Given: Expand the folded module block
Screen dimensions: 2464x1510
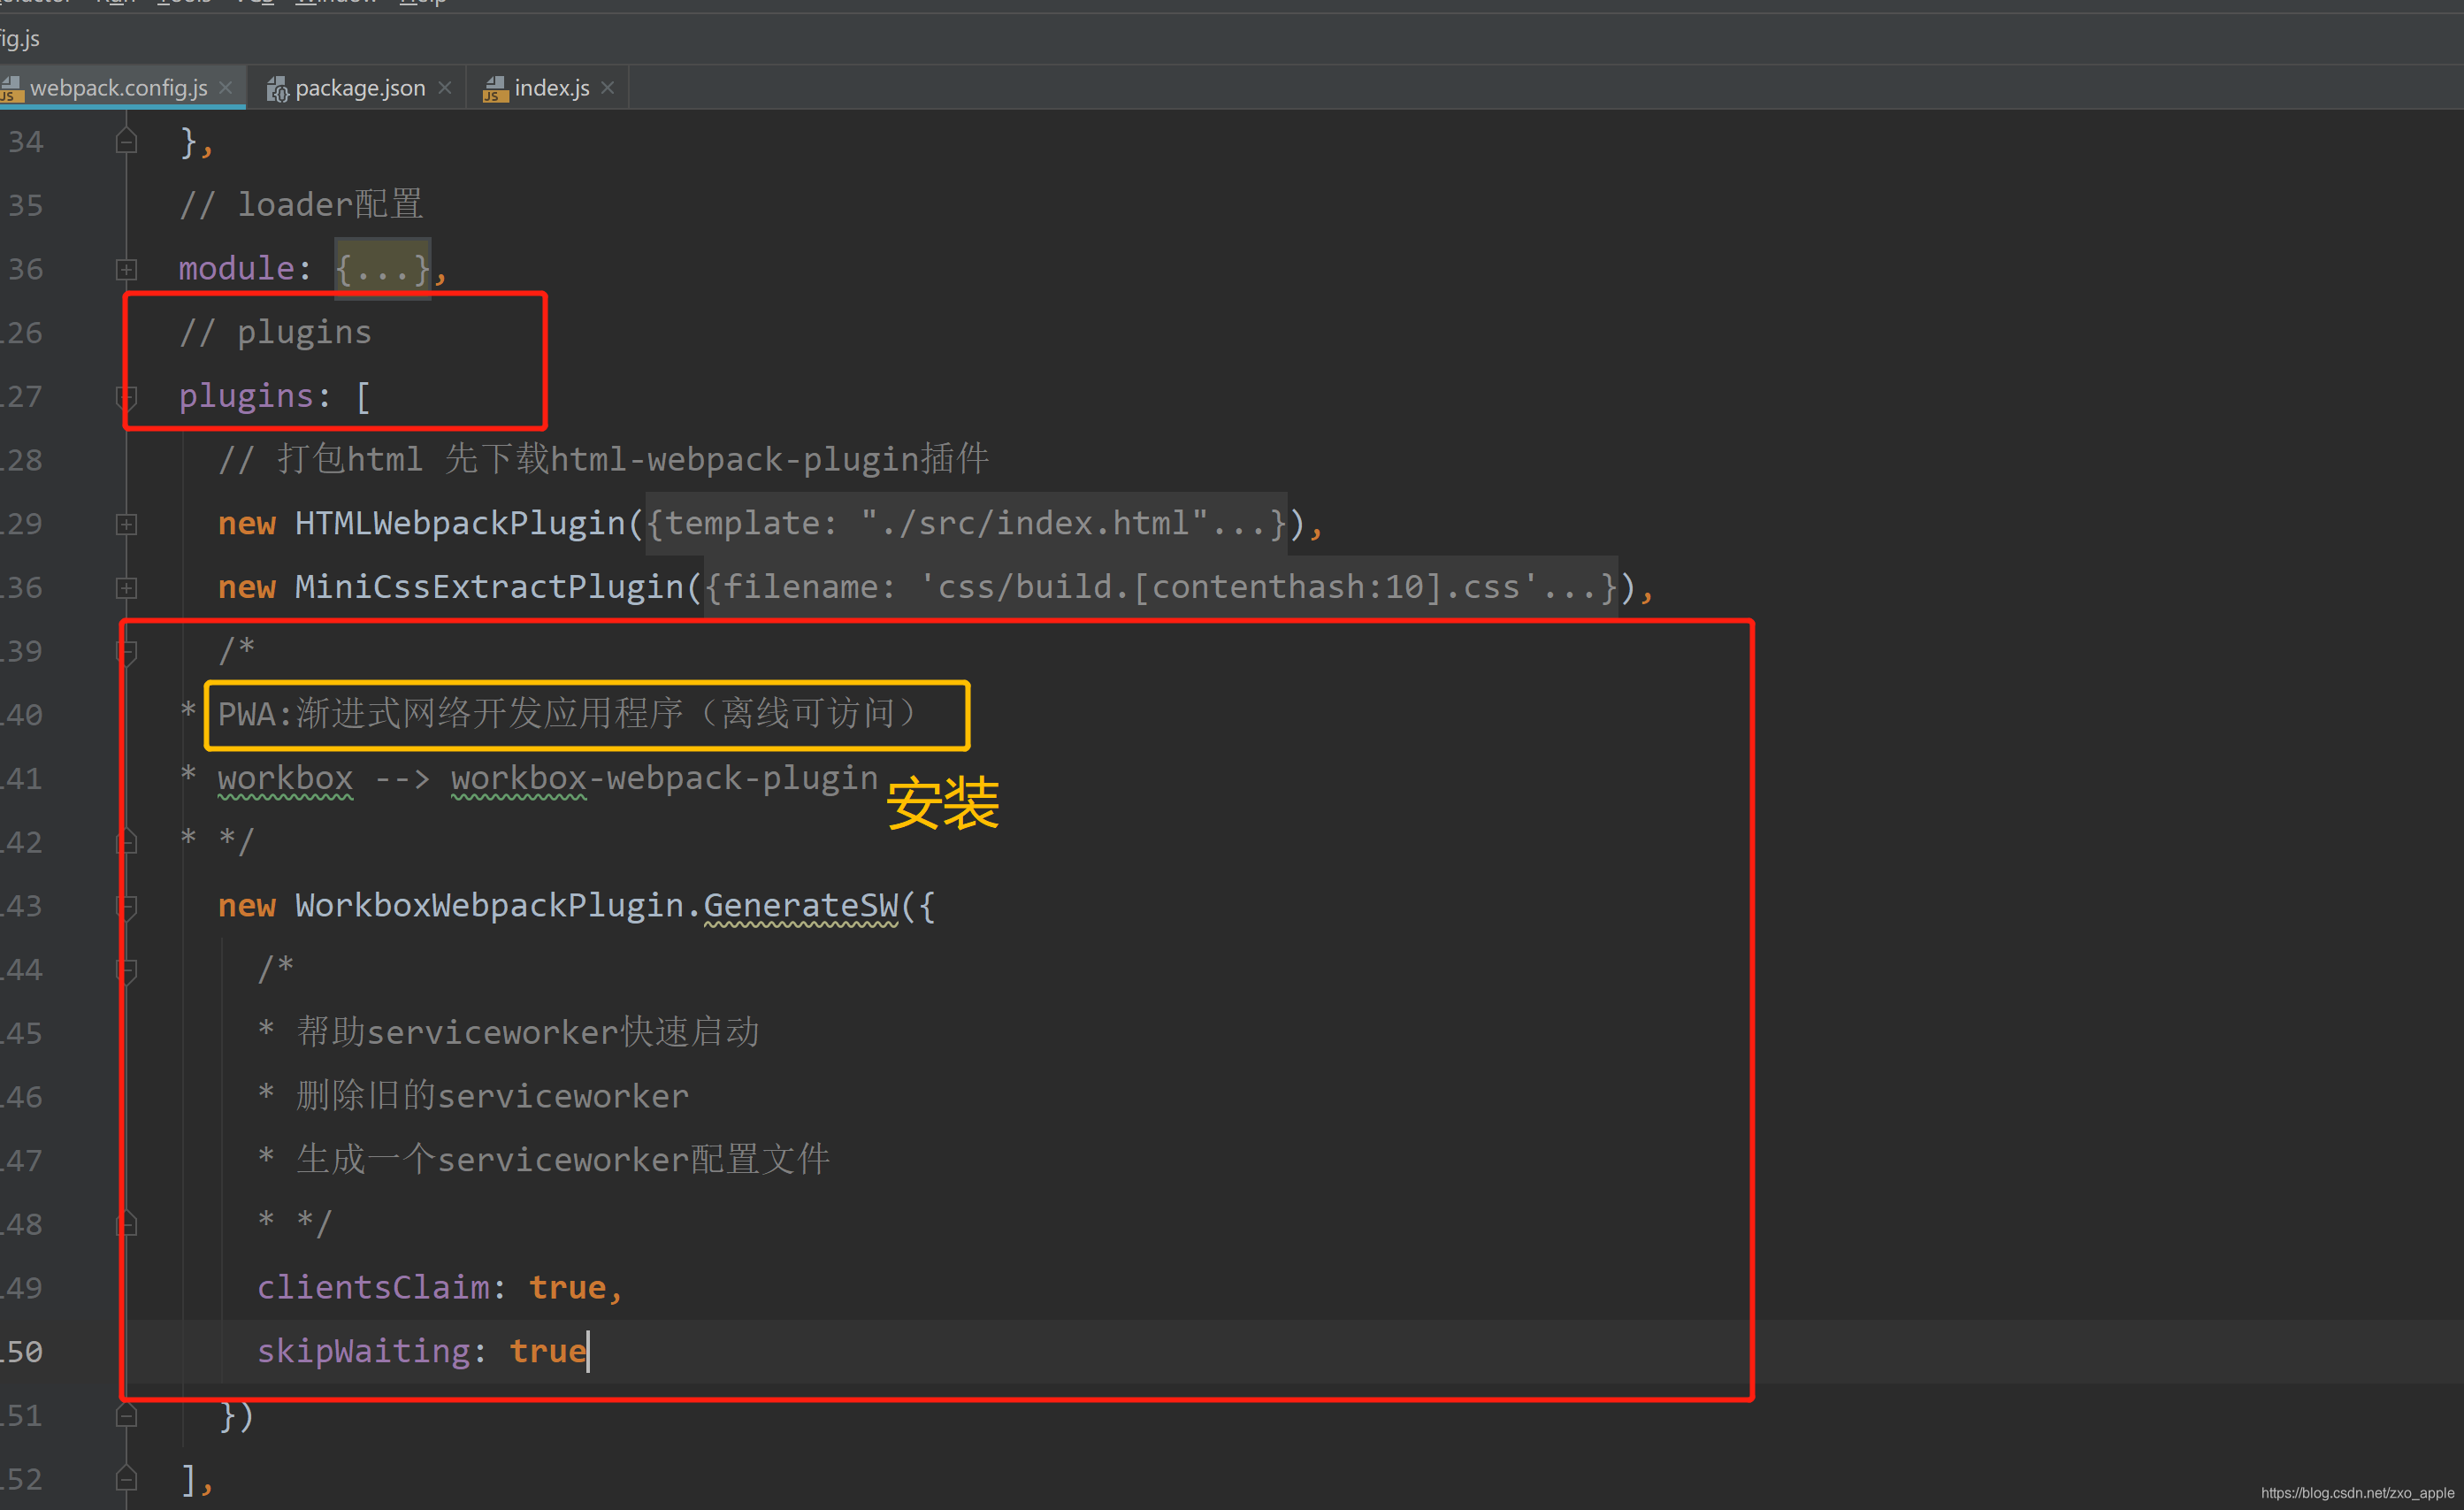Looking at the screenshot, I should tap(126, 269).
